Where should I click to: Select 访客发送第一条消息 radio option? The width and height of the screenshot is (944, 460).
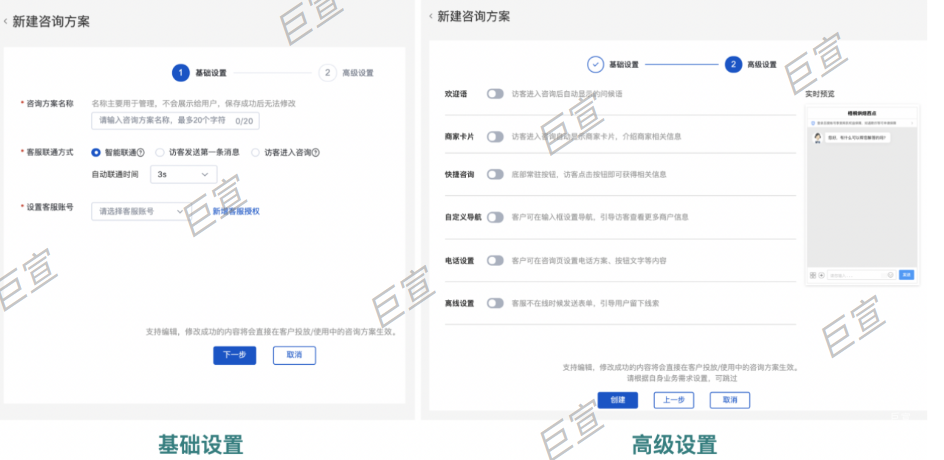[160, 153]
